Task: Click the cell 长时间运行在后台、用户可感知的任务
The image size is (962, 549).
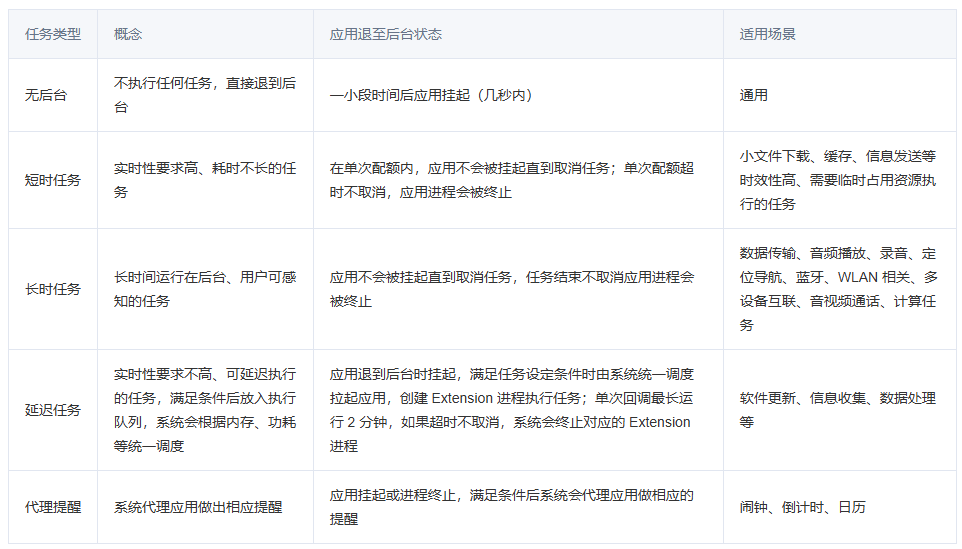Action: point(206,289)
